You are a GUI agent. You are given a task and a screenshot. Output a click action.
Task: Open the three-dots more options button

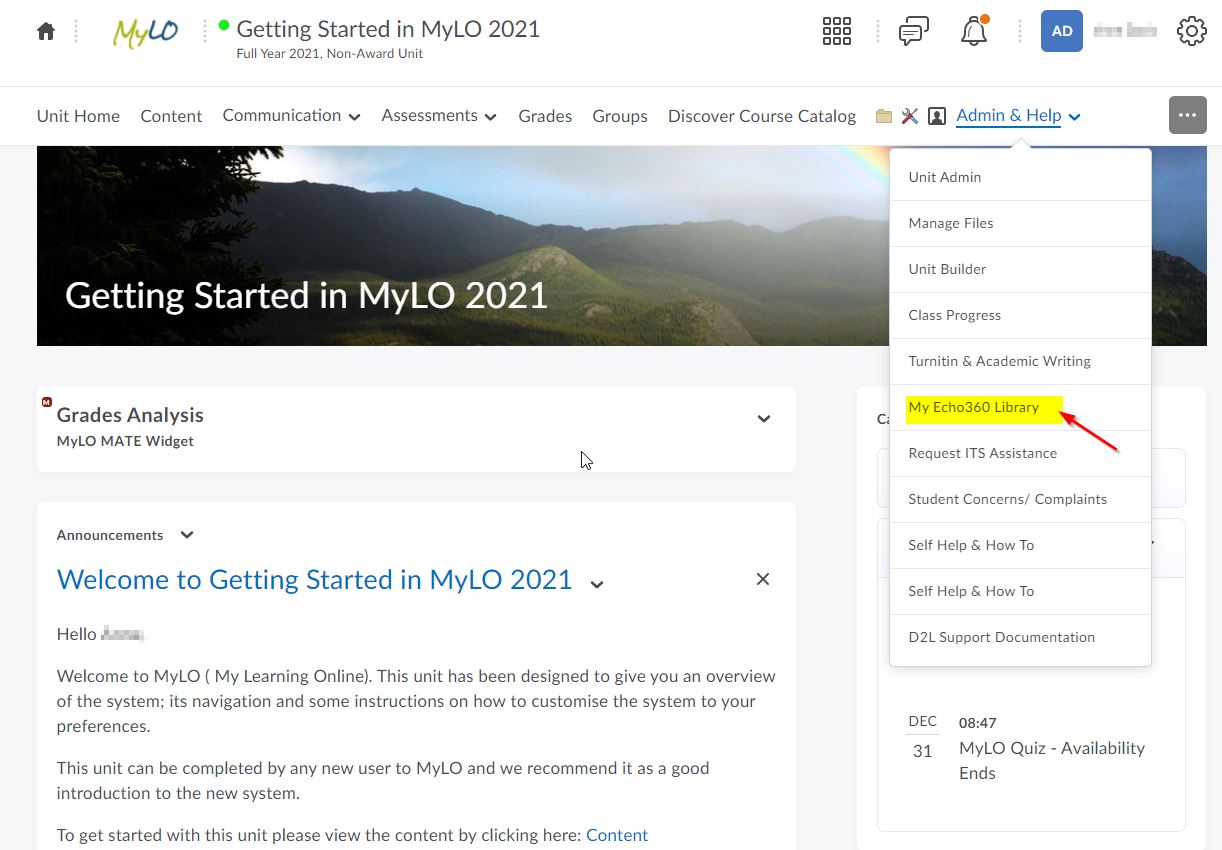coord(1187,115)
